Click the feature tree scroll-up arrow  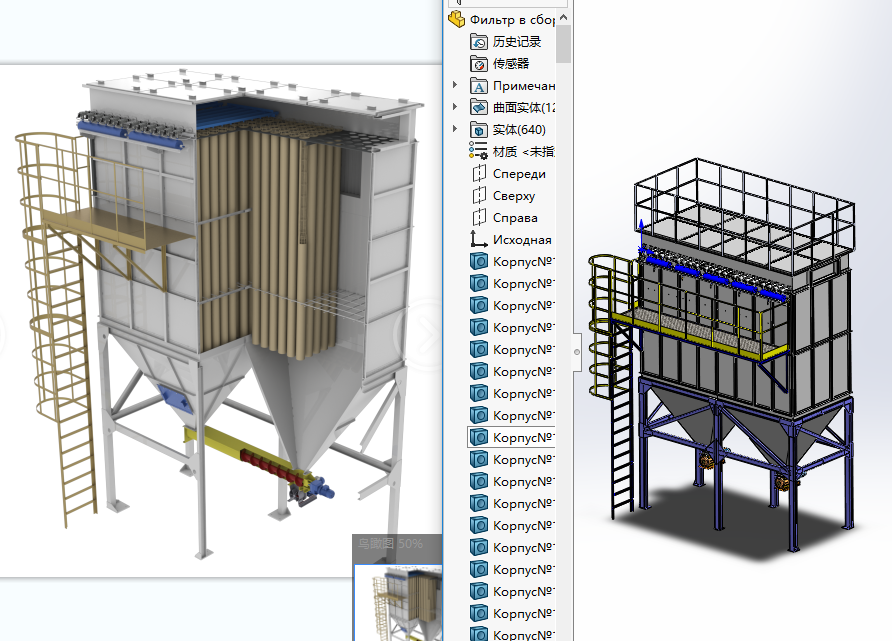(564, 18)
